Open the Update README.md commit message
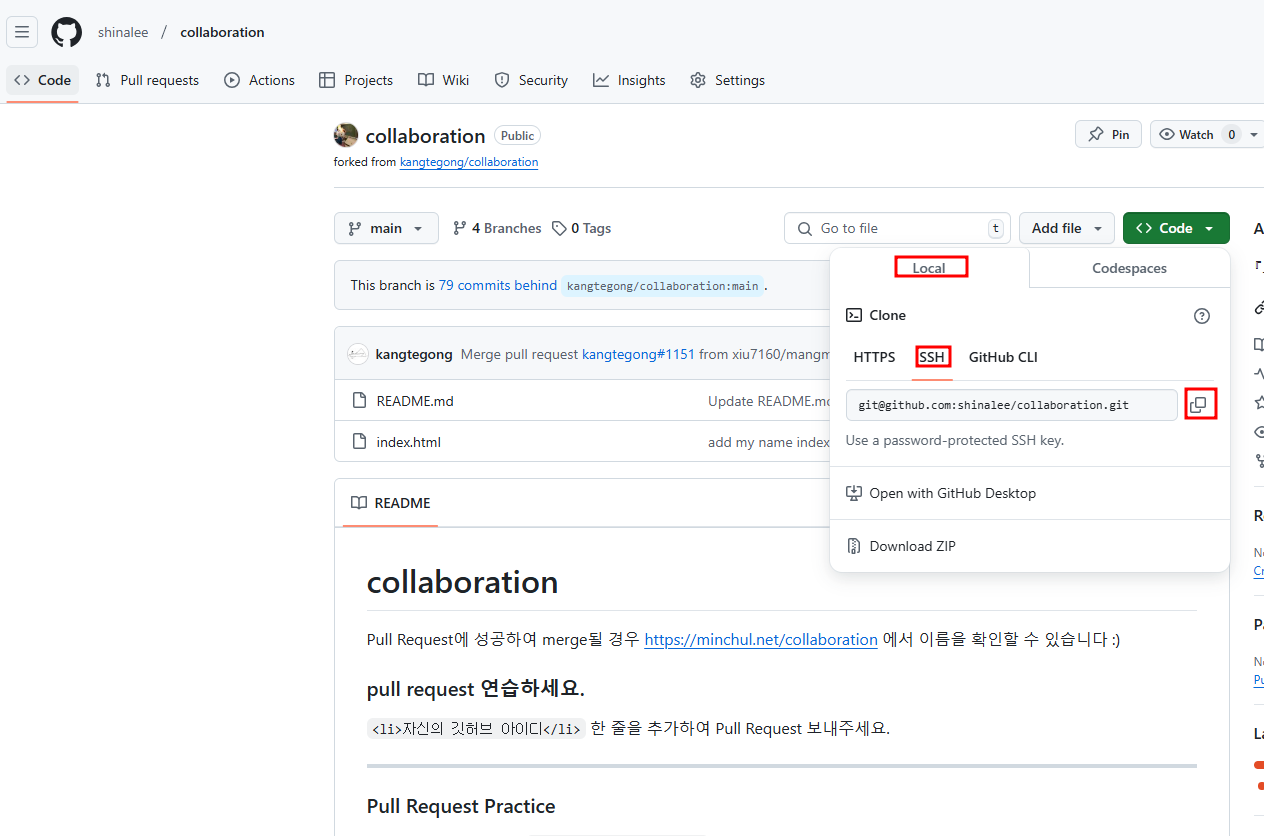Image resolution: width=1264 pixels, height=836 pixels. coord(769,401)
